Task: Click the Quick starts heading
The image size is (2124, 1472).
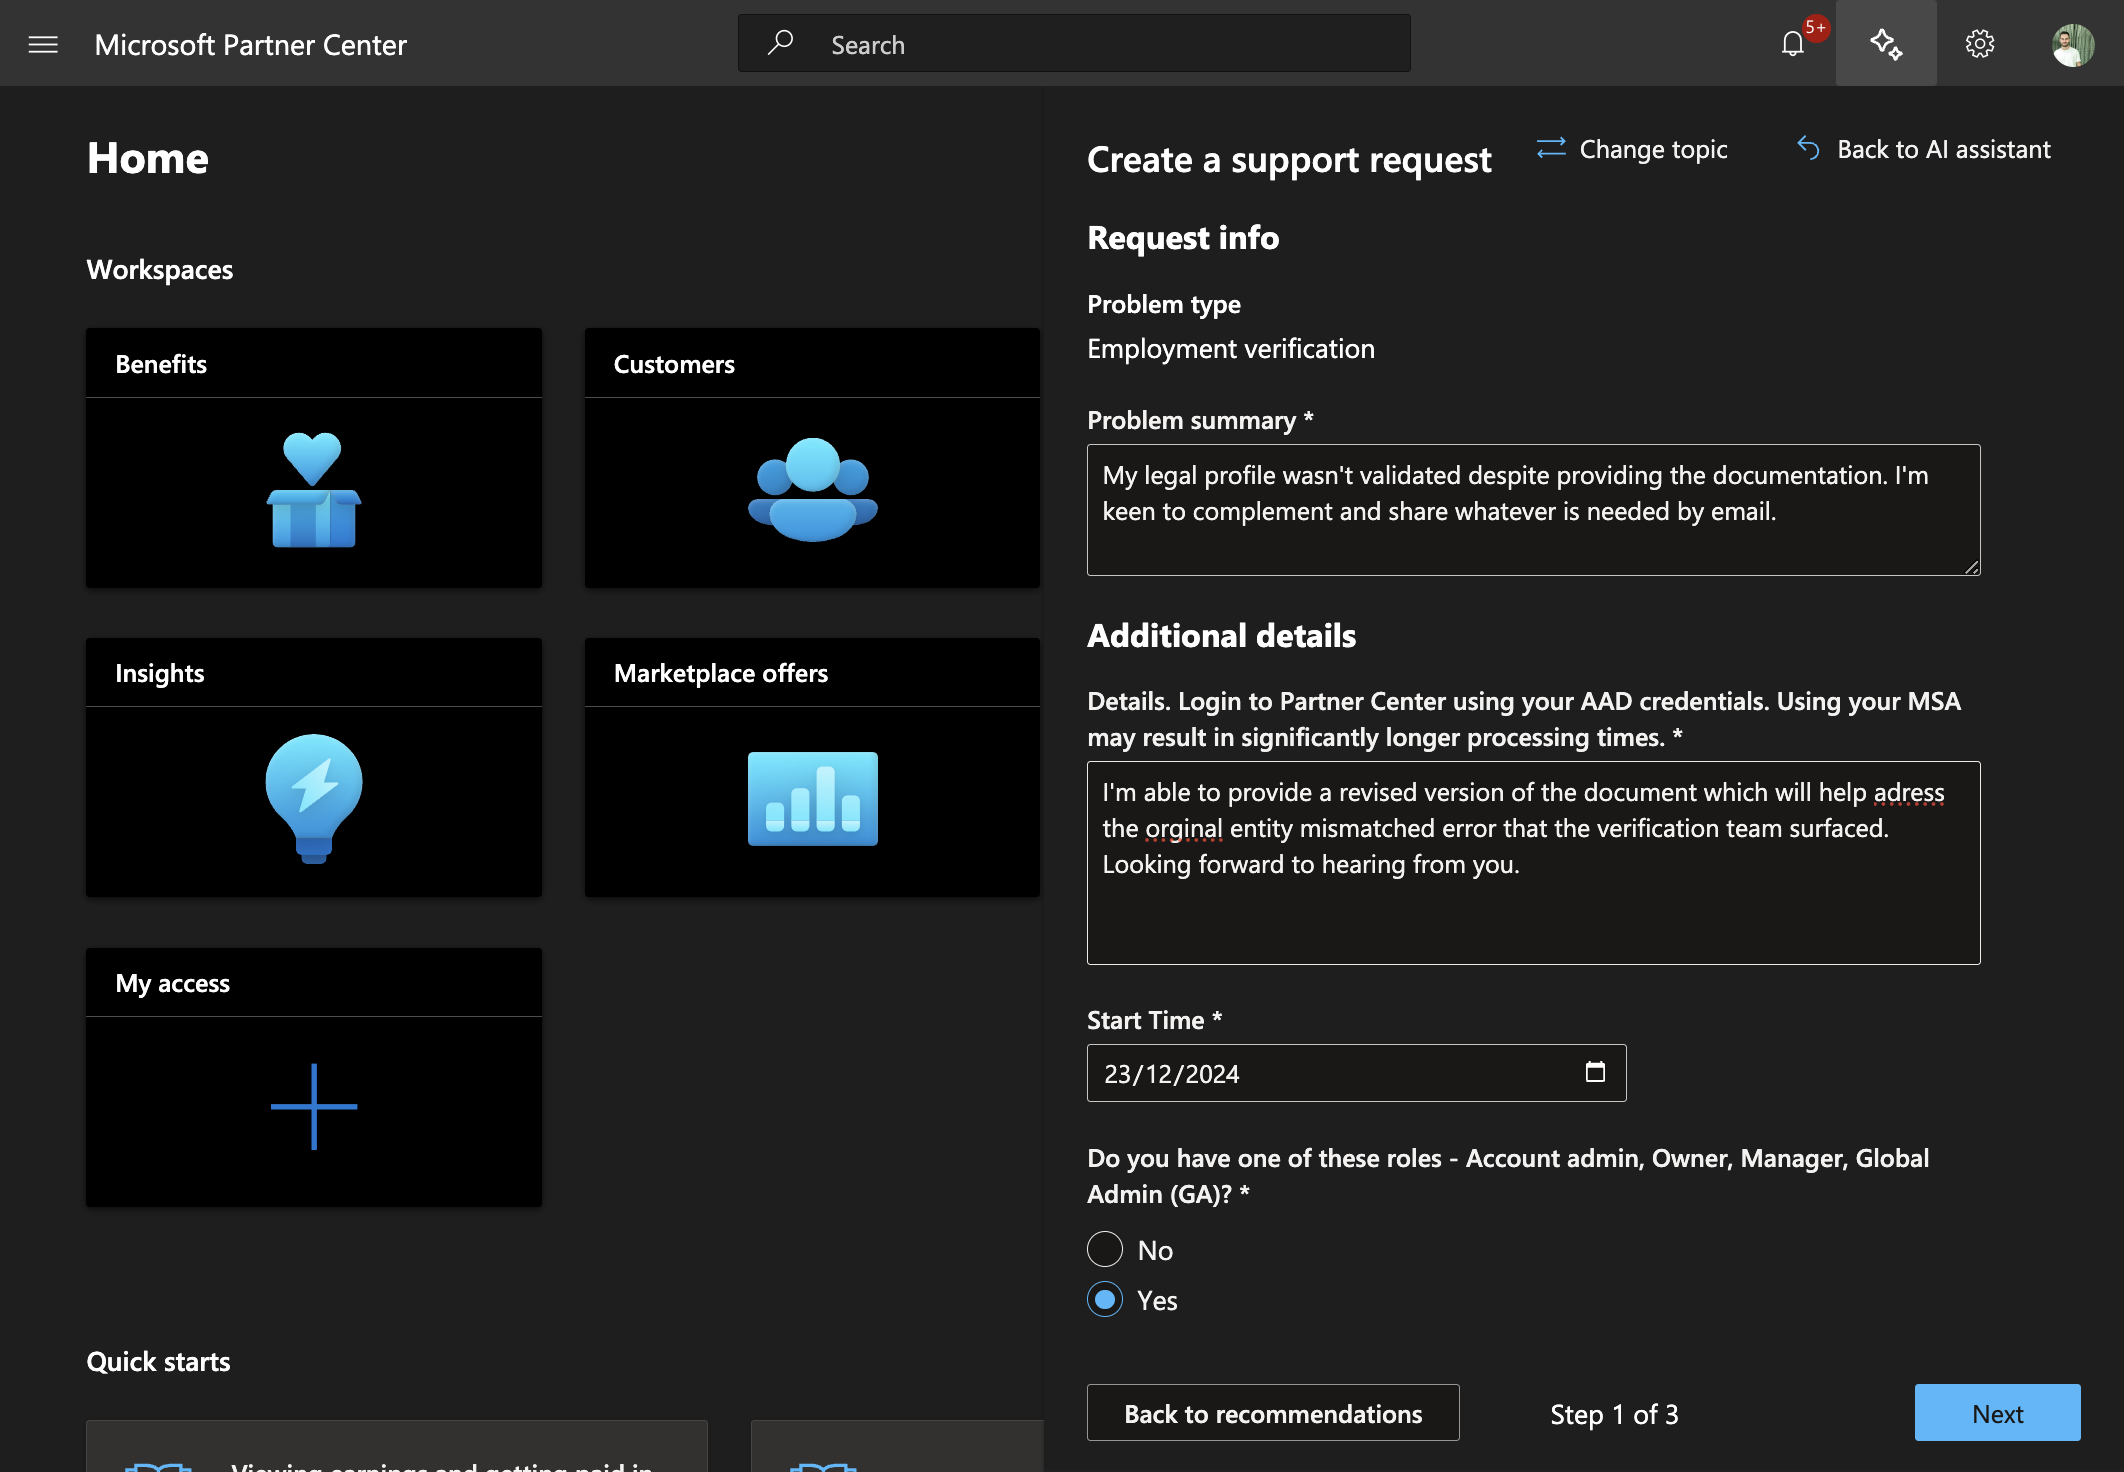Action: (x=158, y=1361)
